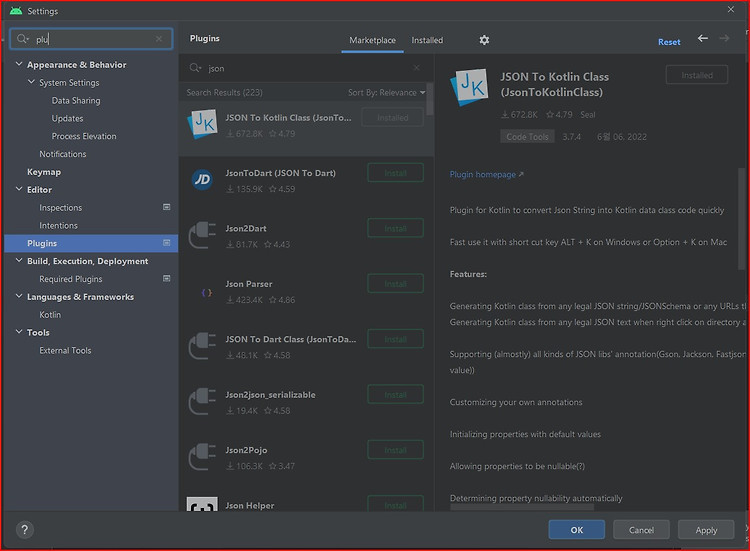This screenshot has width=750, height=551.
Task: Open Updates settings
Action: [67, 118]
